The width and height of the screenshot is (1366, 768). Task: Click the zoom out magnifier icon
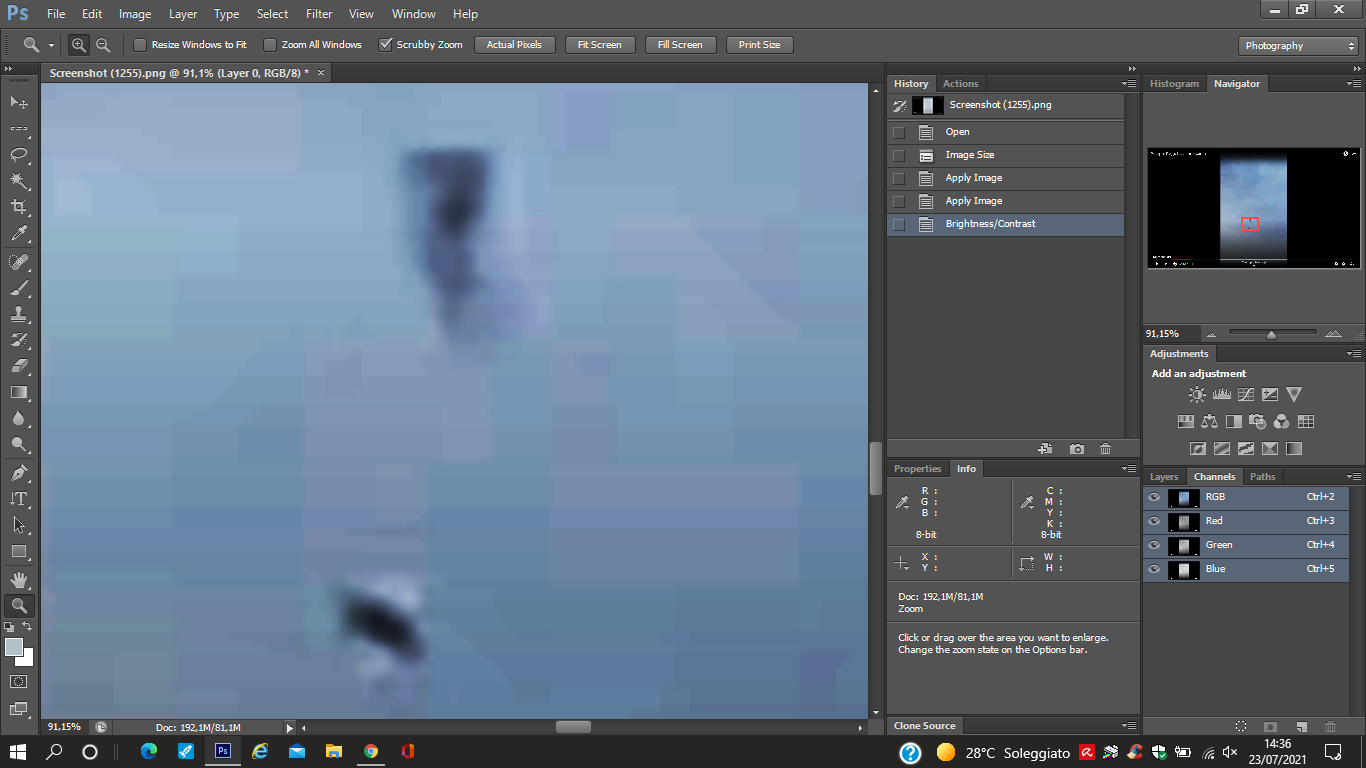103,45
